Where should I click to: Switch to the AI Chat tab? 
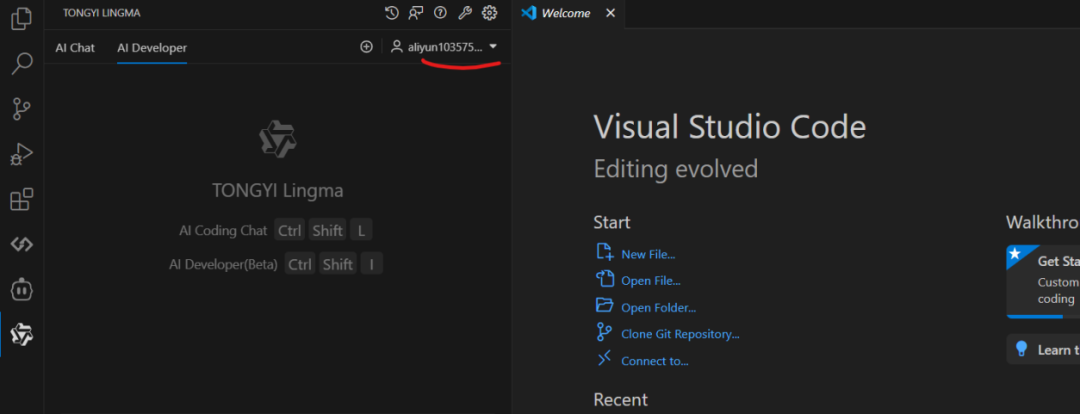point(75,48)
